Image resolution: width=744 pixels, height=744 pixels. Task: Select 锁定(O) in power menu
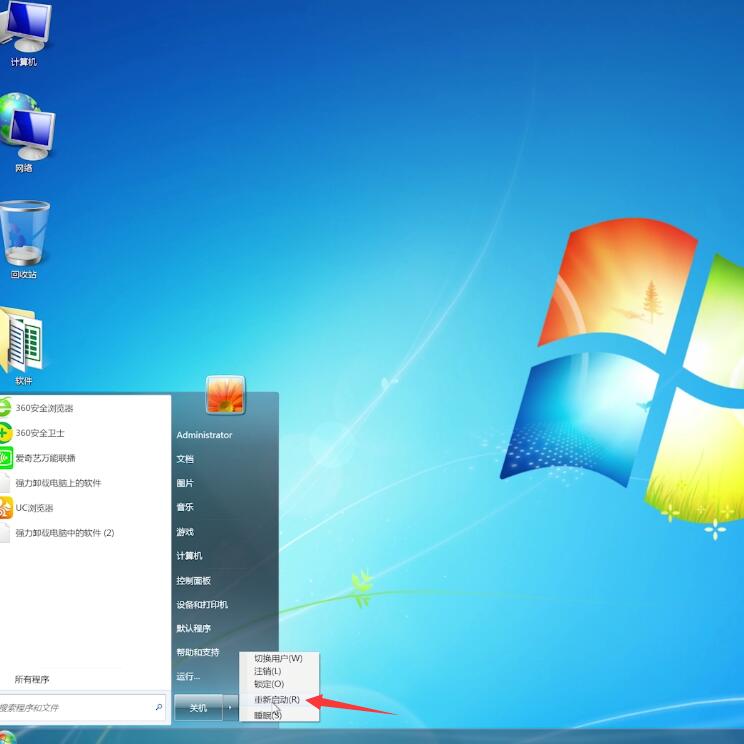coord(279,684)
